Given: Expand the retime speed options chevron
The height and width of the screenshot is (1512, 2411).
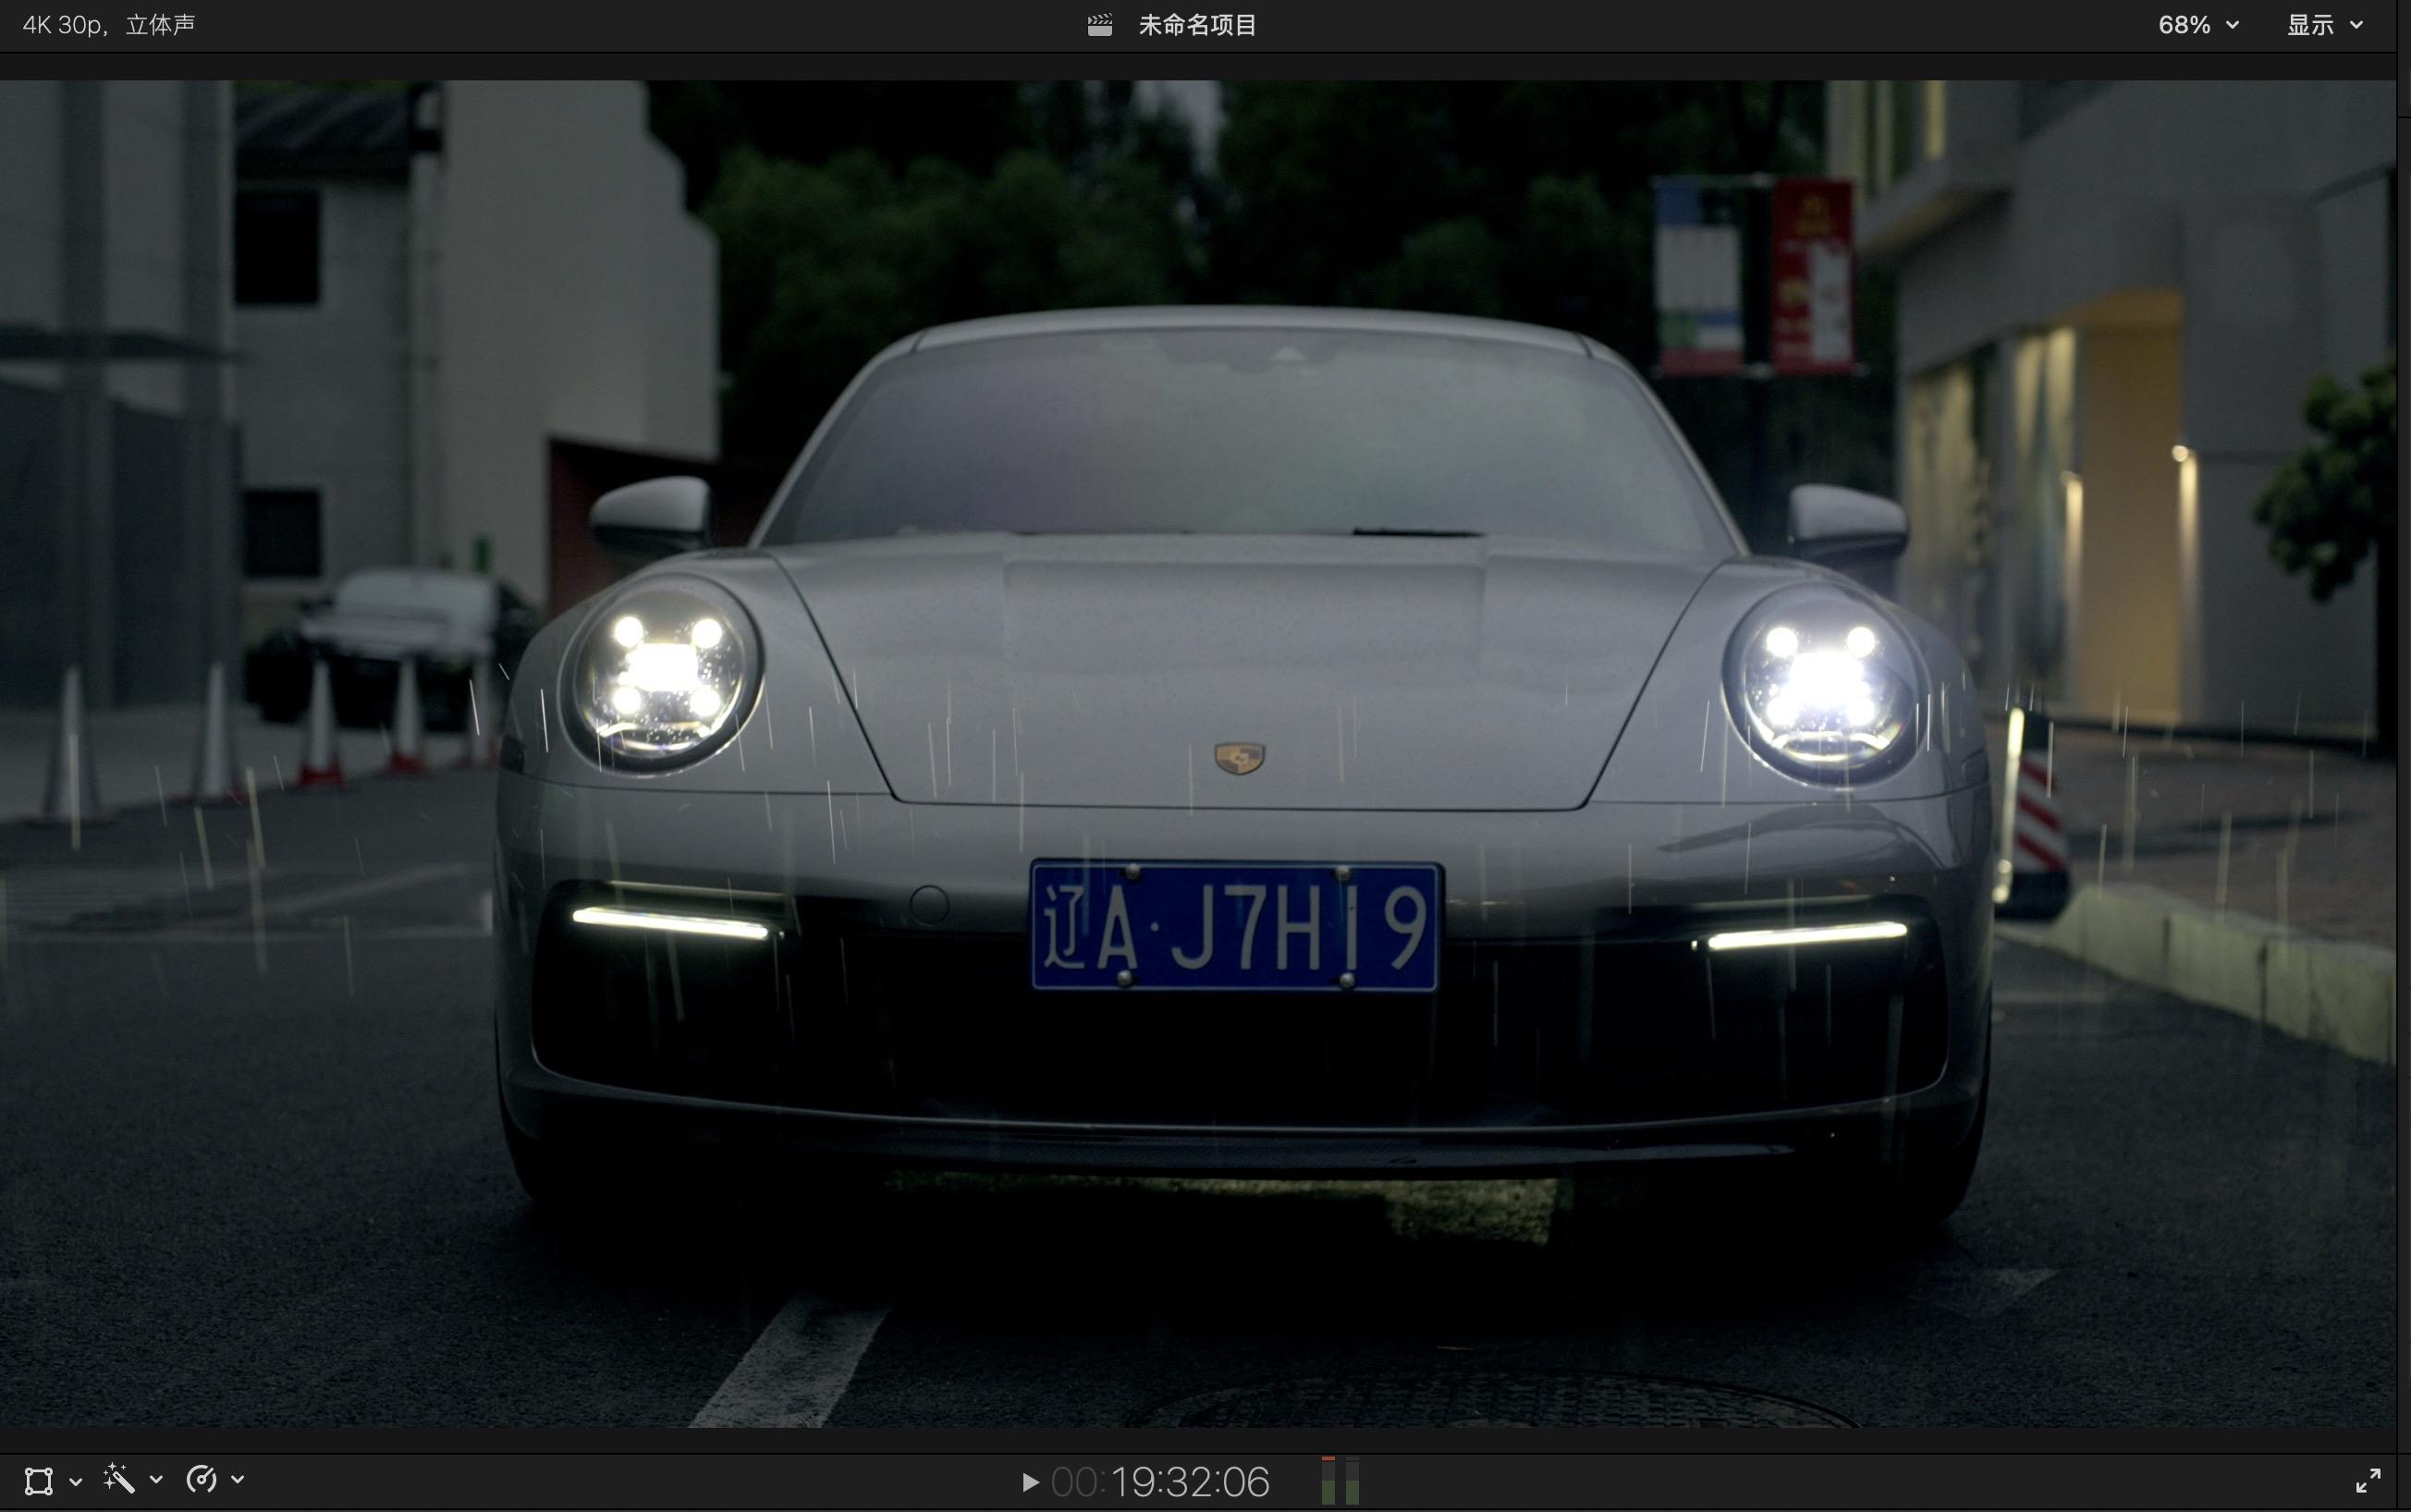Looking at the screenshot, I should (238, 1480).
